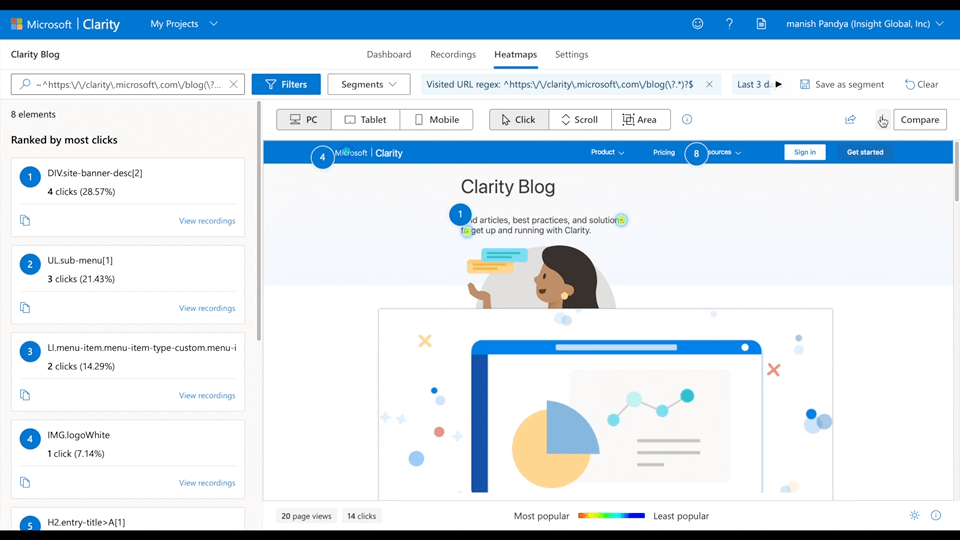This screenshot has height=540, width=960.
Task: Click the popularity color gradient legend
Action: pyautogui.click(x=611, y=516)
